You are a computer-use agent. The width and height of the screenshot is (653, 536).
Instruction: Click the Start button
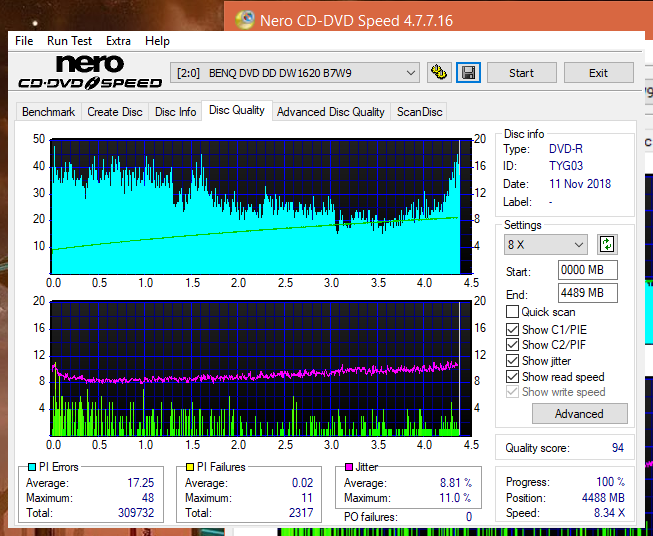tap(521, 73)
